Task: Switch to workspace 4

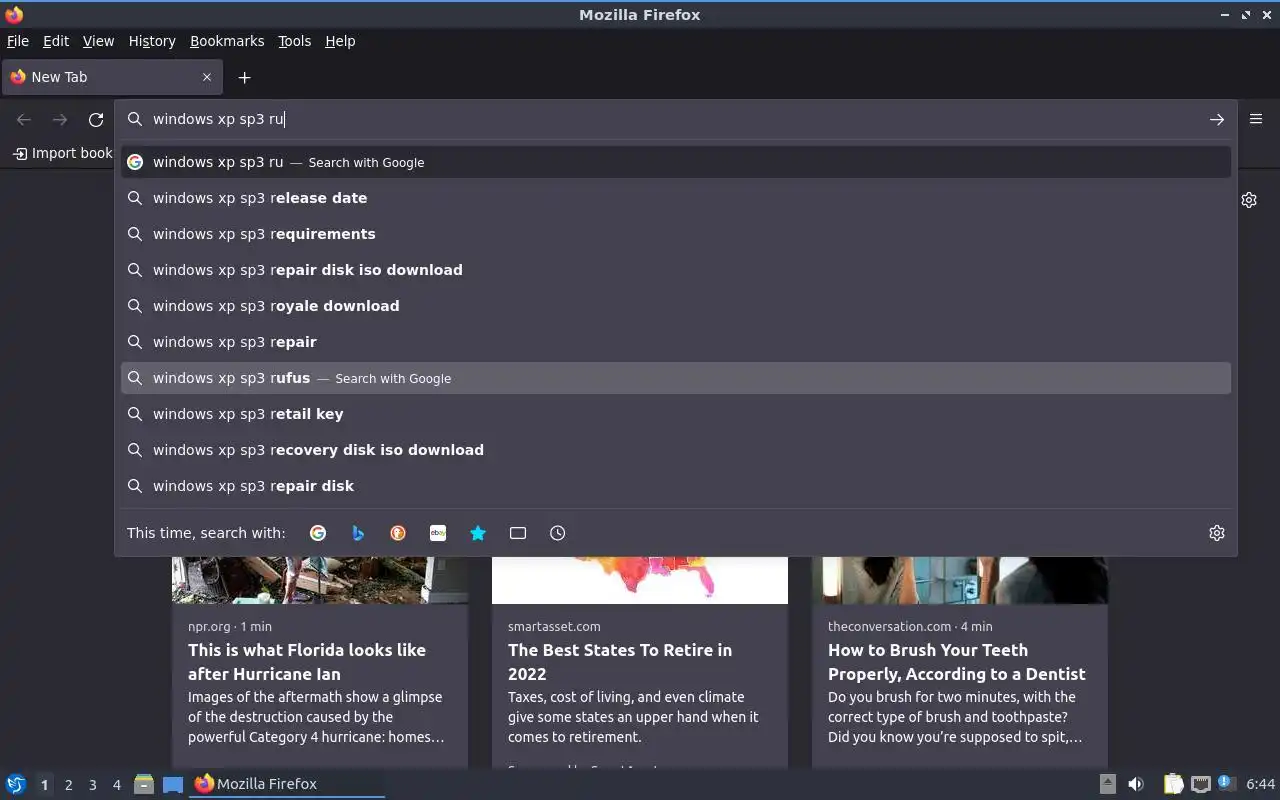Action: 116,785
